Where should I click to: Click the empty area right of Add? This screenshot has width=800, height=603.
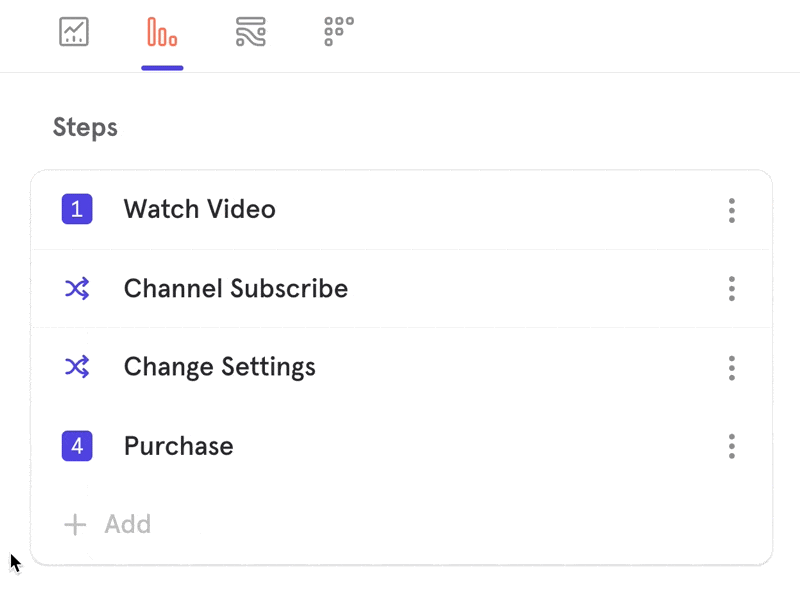click(x=450, y=525)
